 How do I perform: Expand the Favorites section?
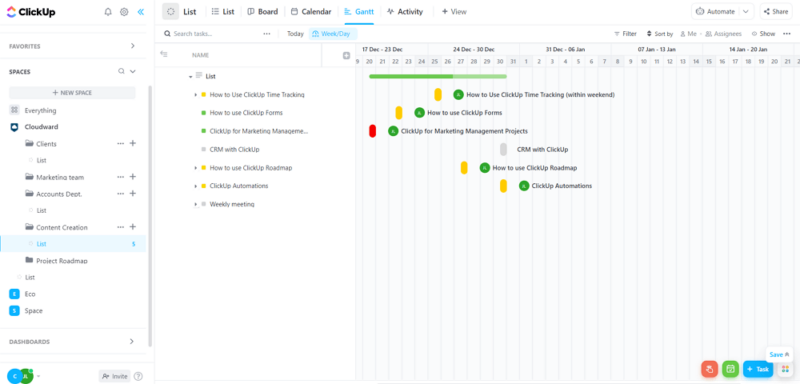coord(133,46)
